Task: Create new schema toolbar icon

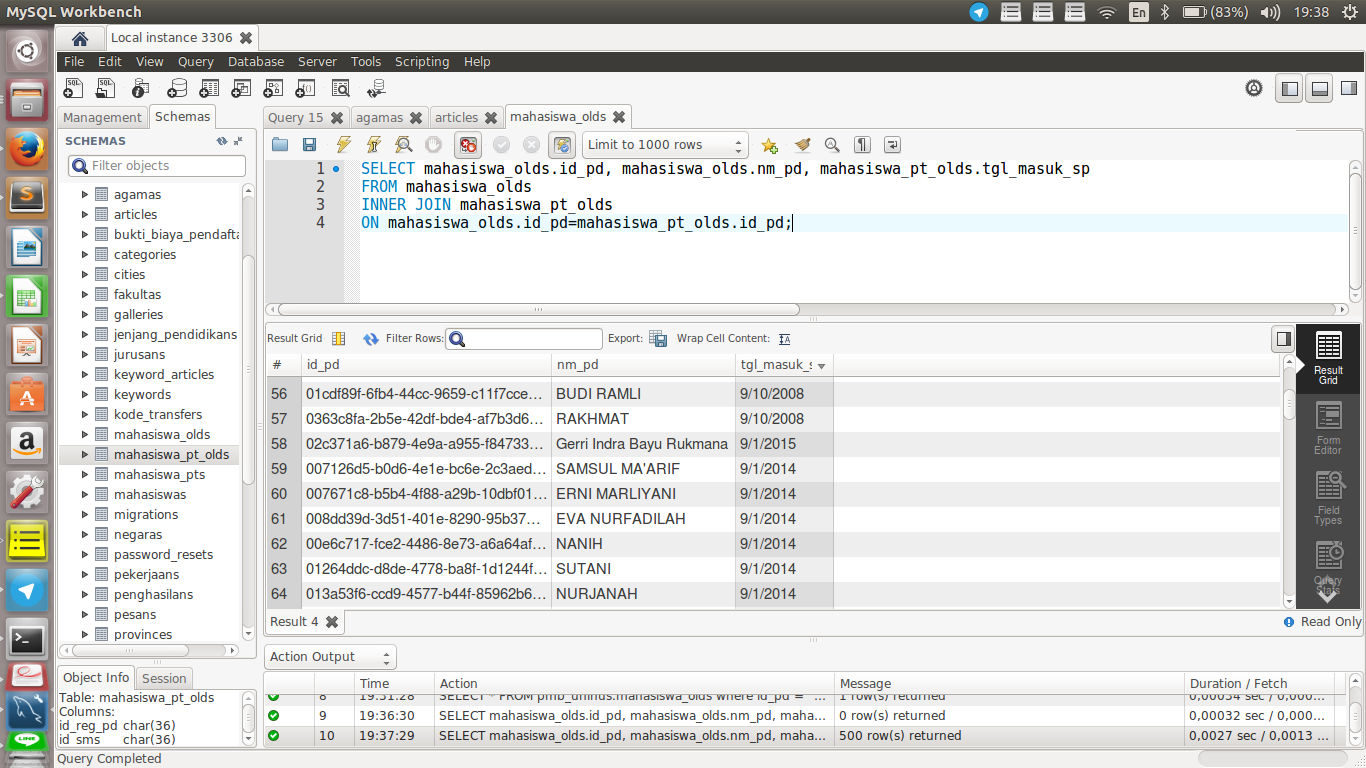Action: (176, 88)
